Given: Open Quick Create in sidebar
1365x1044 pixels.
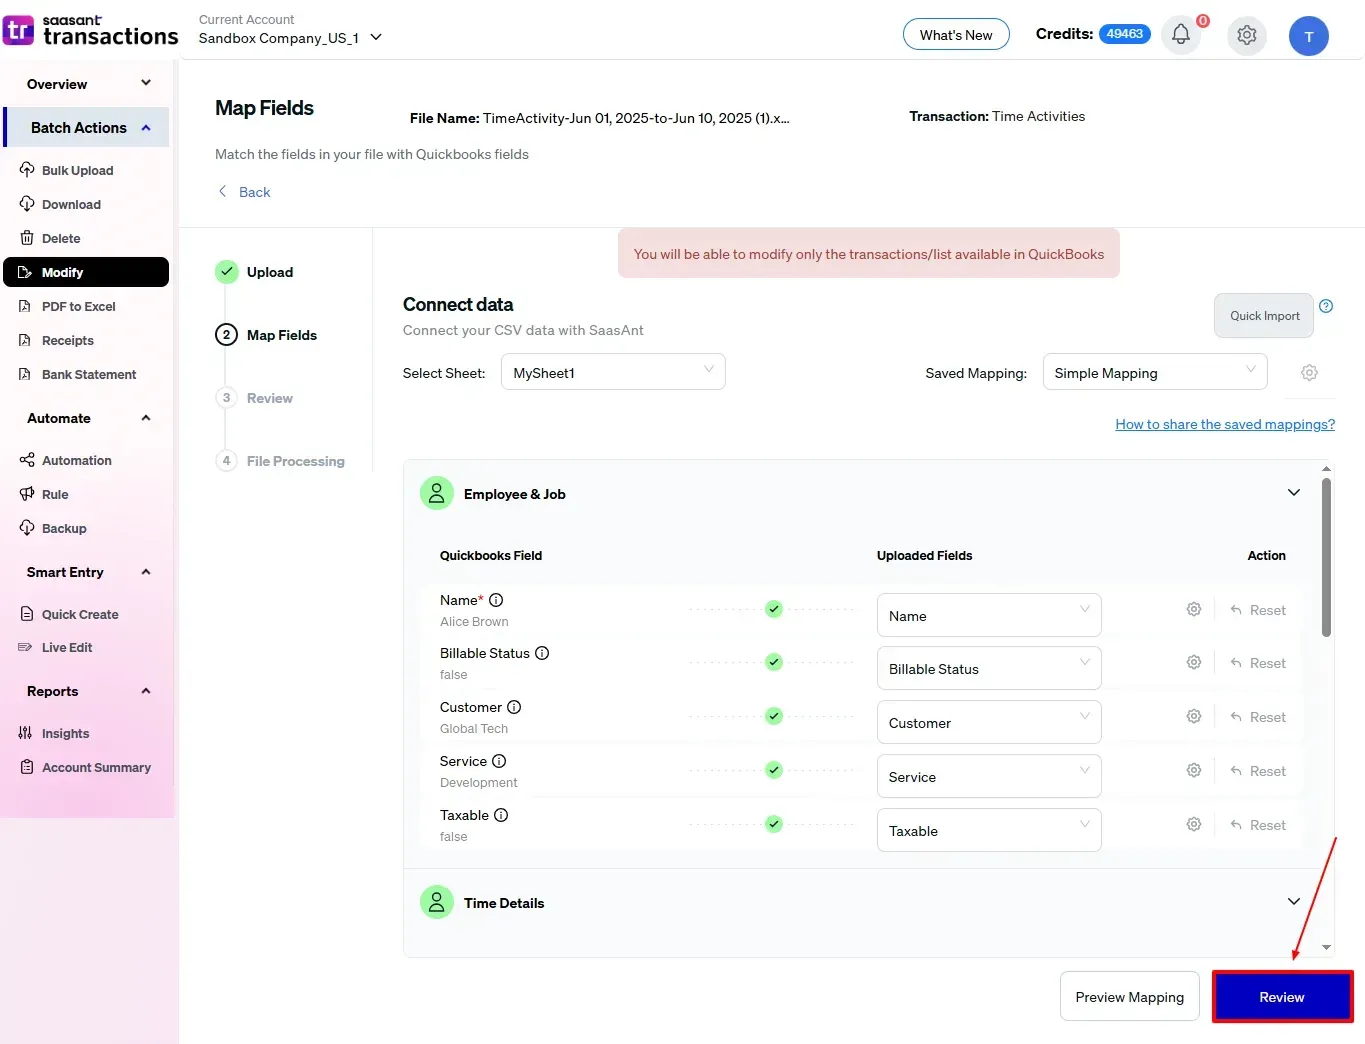Looking at the screenshot, I should point(86,614).
